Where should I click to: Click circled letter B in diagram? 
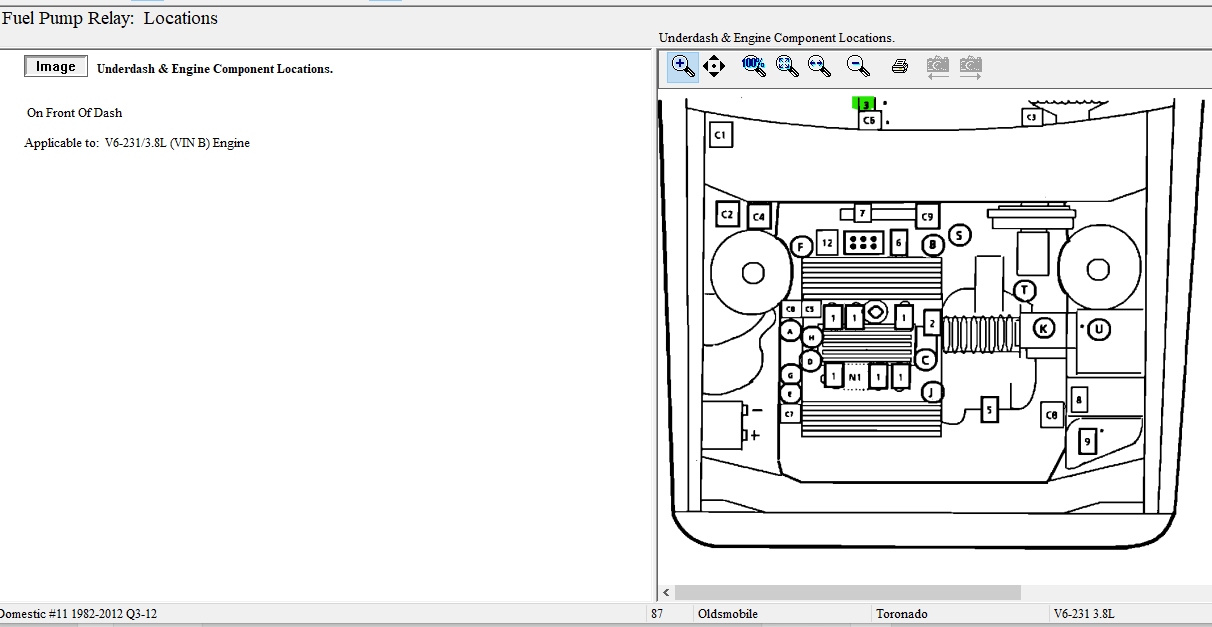(x=932, y=244)
